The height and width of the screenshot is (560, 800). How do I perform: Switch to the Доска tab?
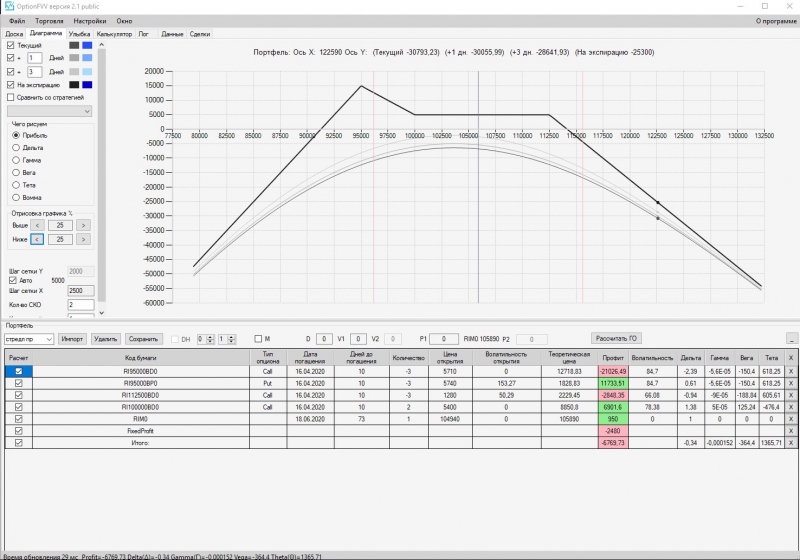coord(14,34)
